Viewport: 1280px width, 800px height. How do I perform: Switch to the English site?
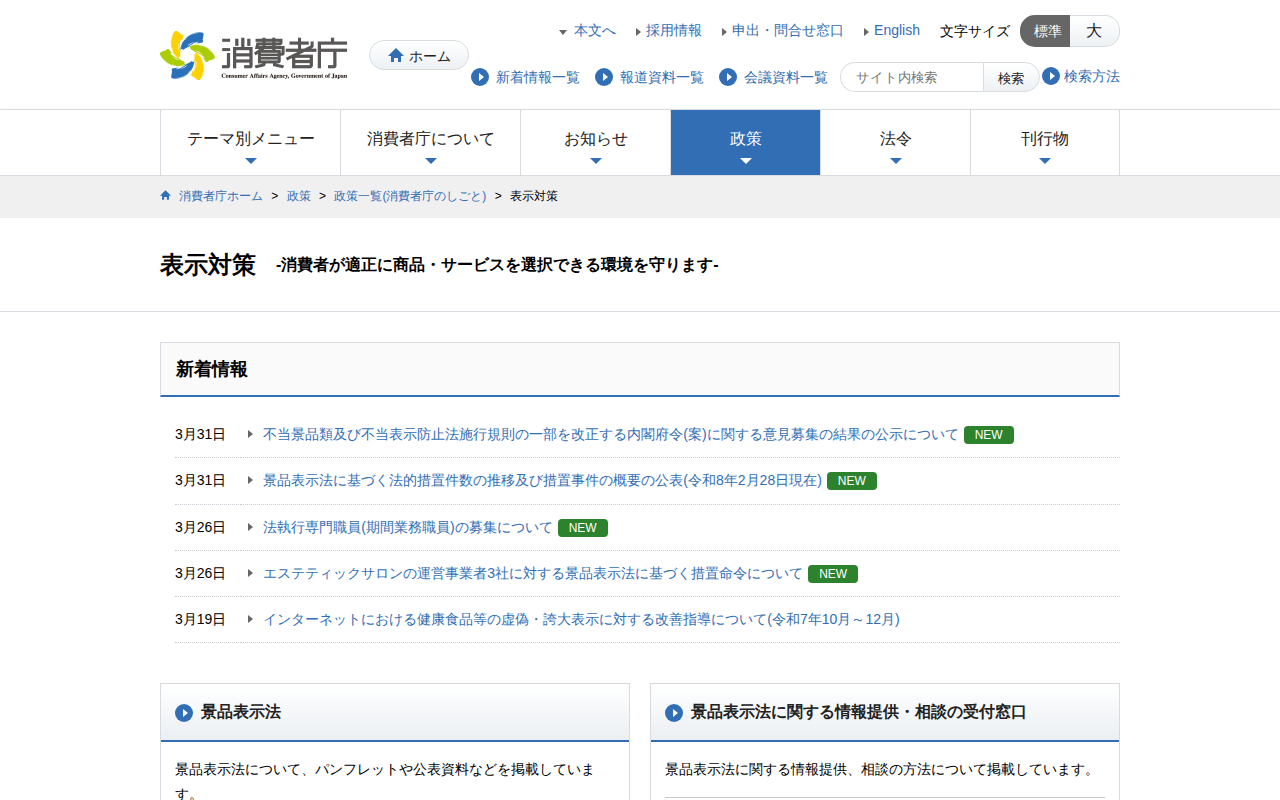click(896, 30)
